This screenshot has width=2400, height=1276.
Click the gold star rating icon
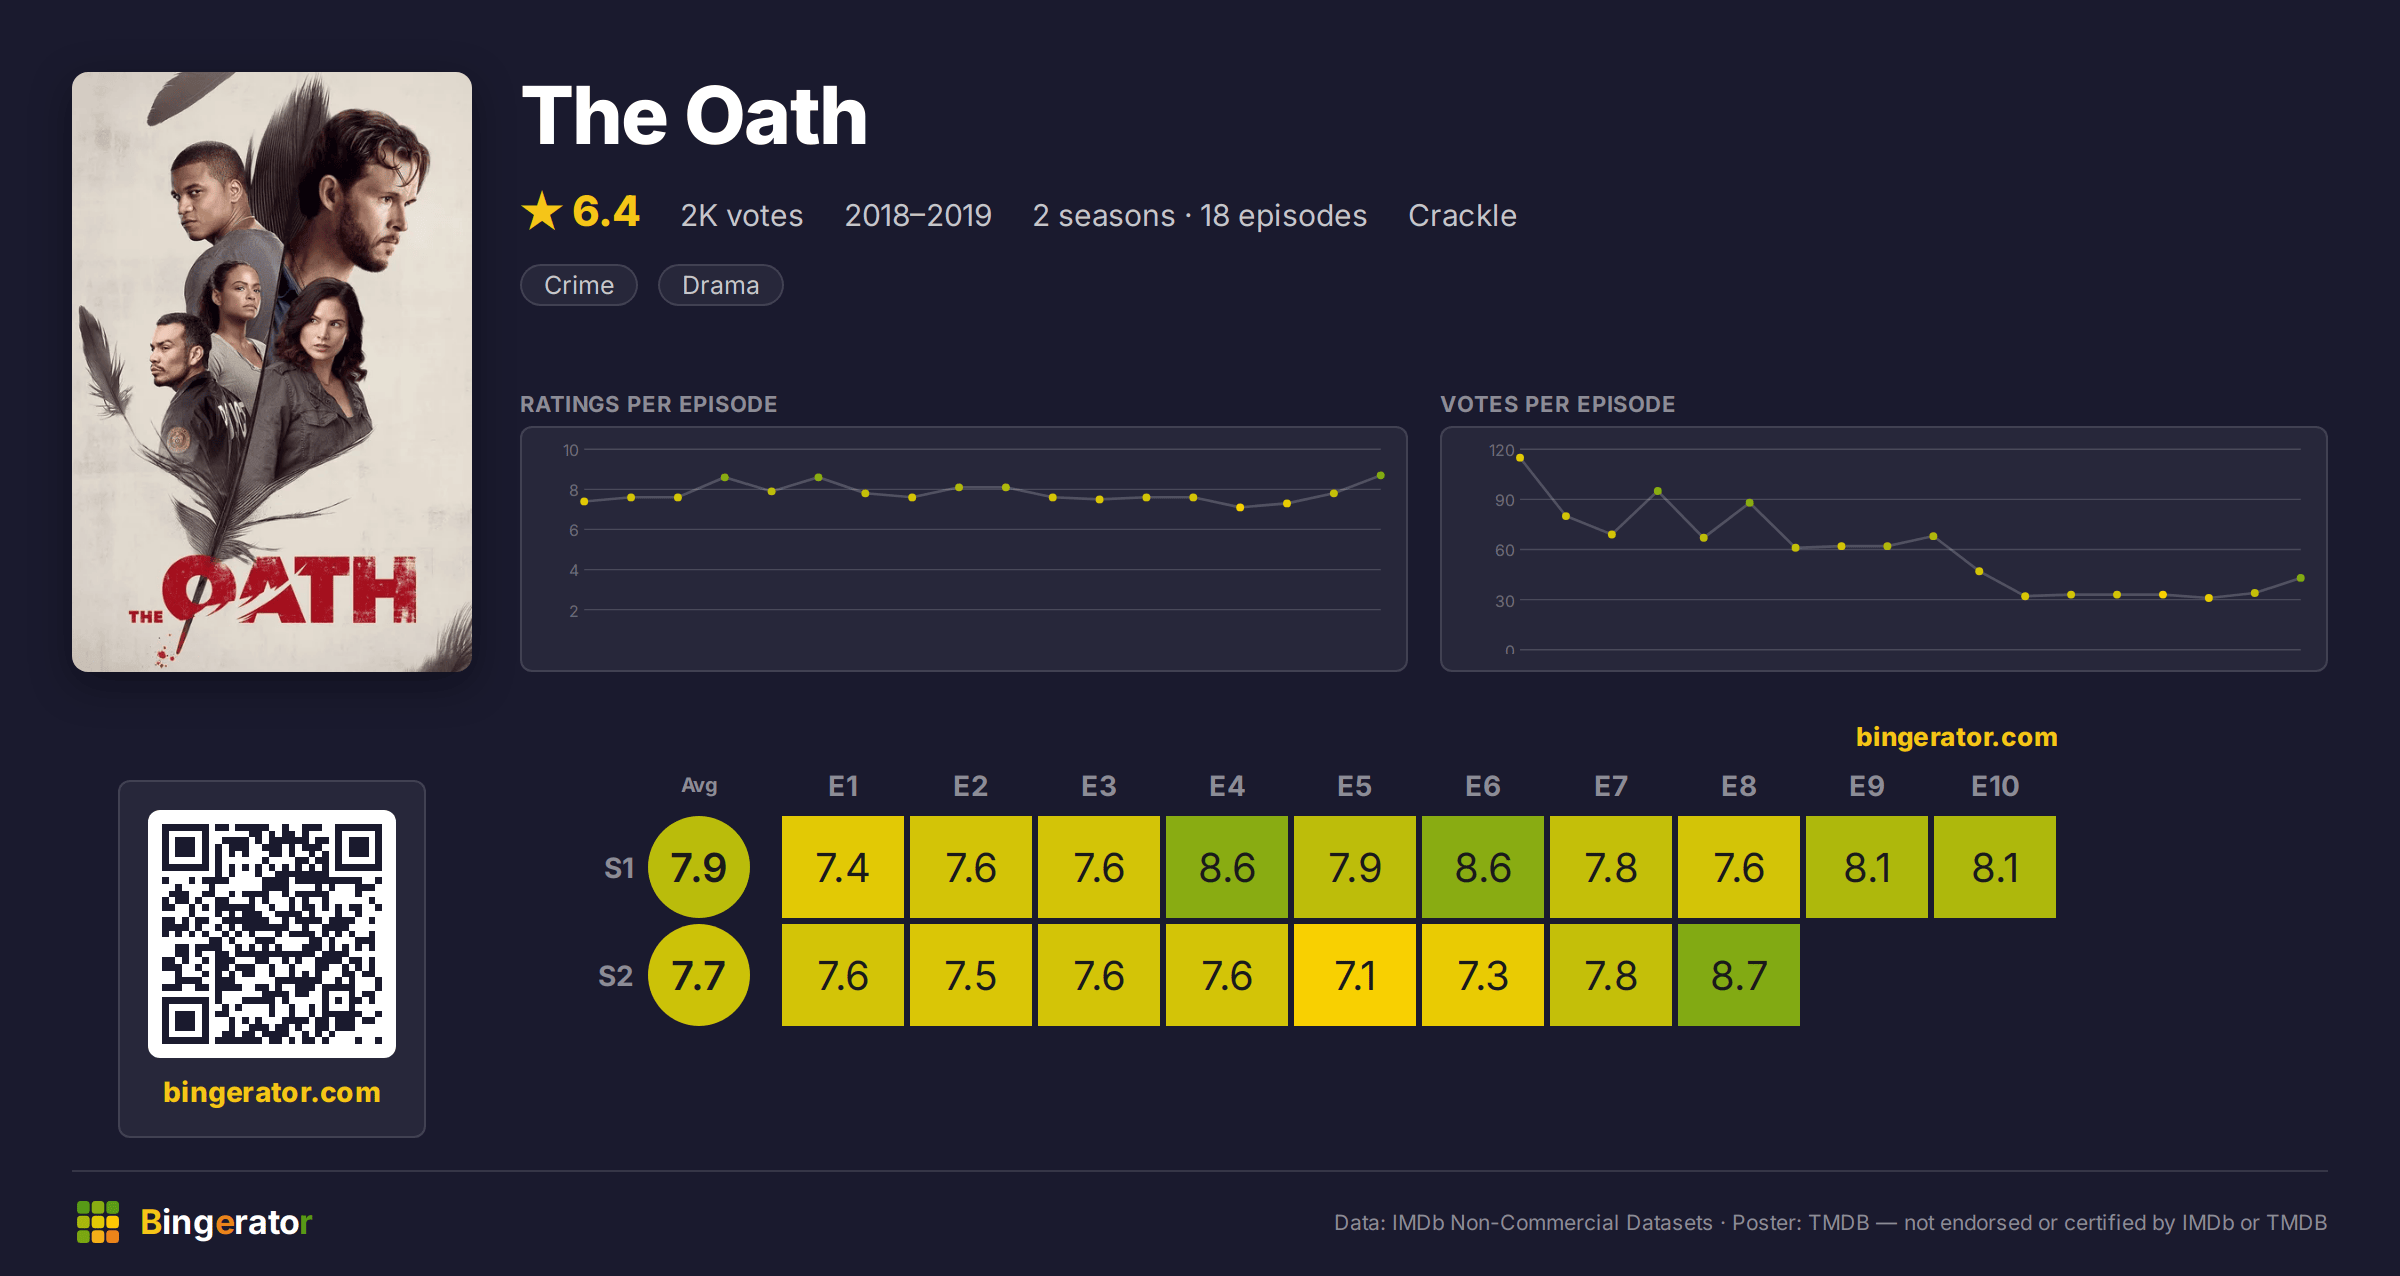(542, 211)
